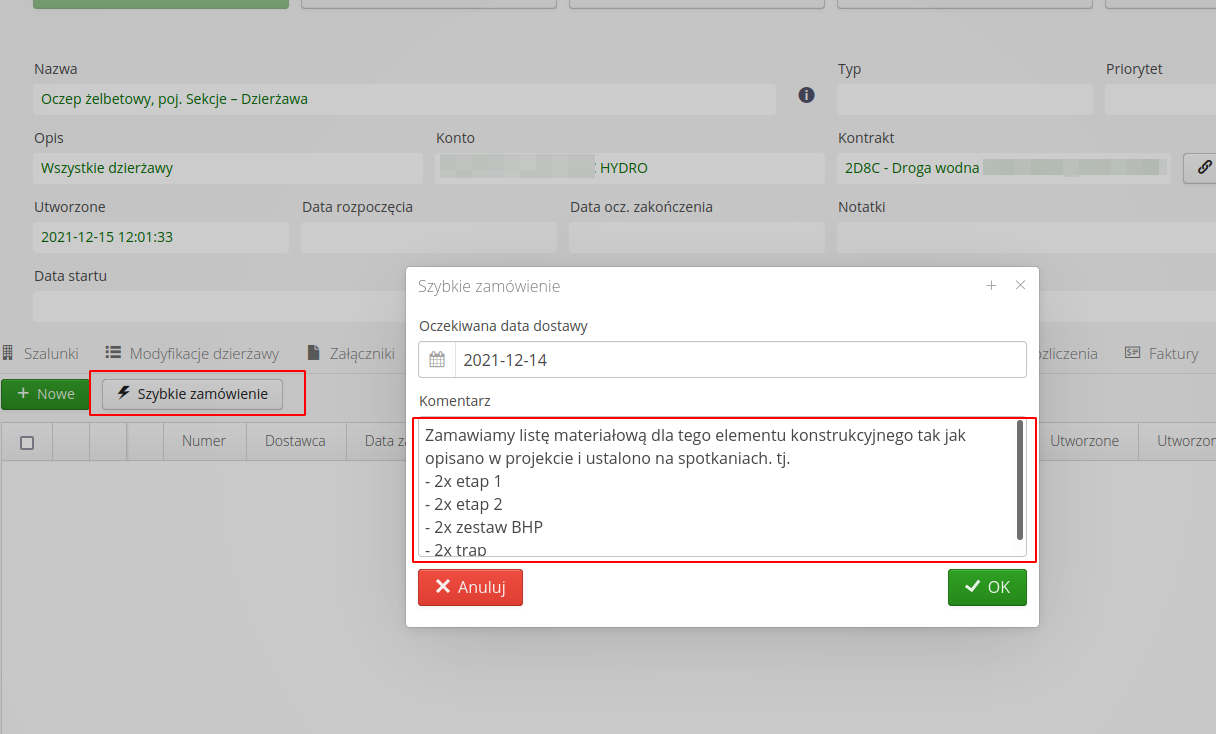The width and height of the screenshot is (1216, 734).
Task: Toggle the select-all checkbox in table header
Action: click(27, 442)
